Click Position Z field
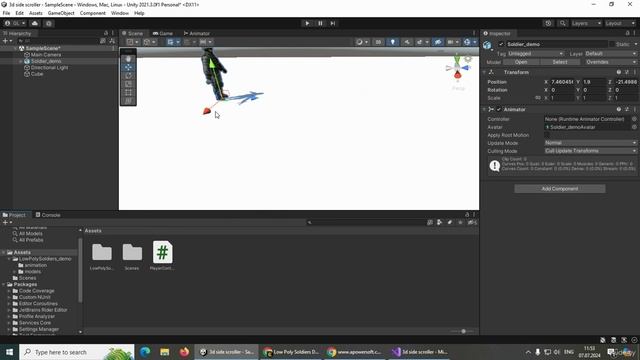 pyautogui.click(x=626, y=82)
